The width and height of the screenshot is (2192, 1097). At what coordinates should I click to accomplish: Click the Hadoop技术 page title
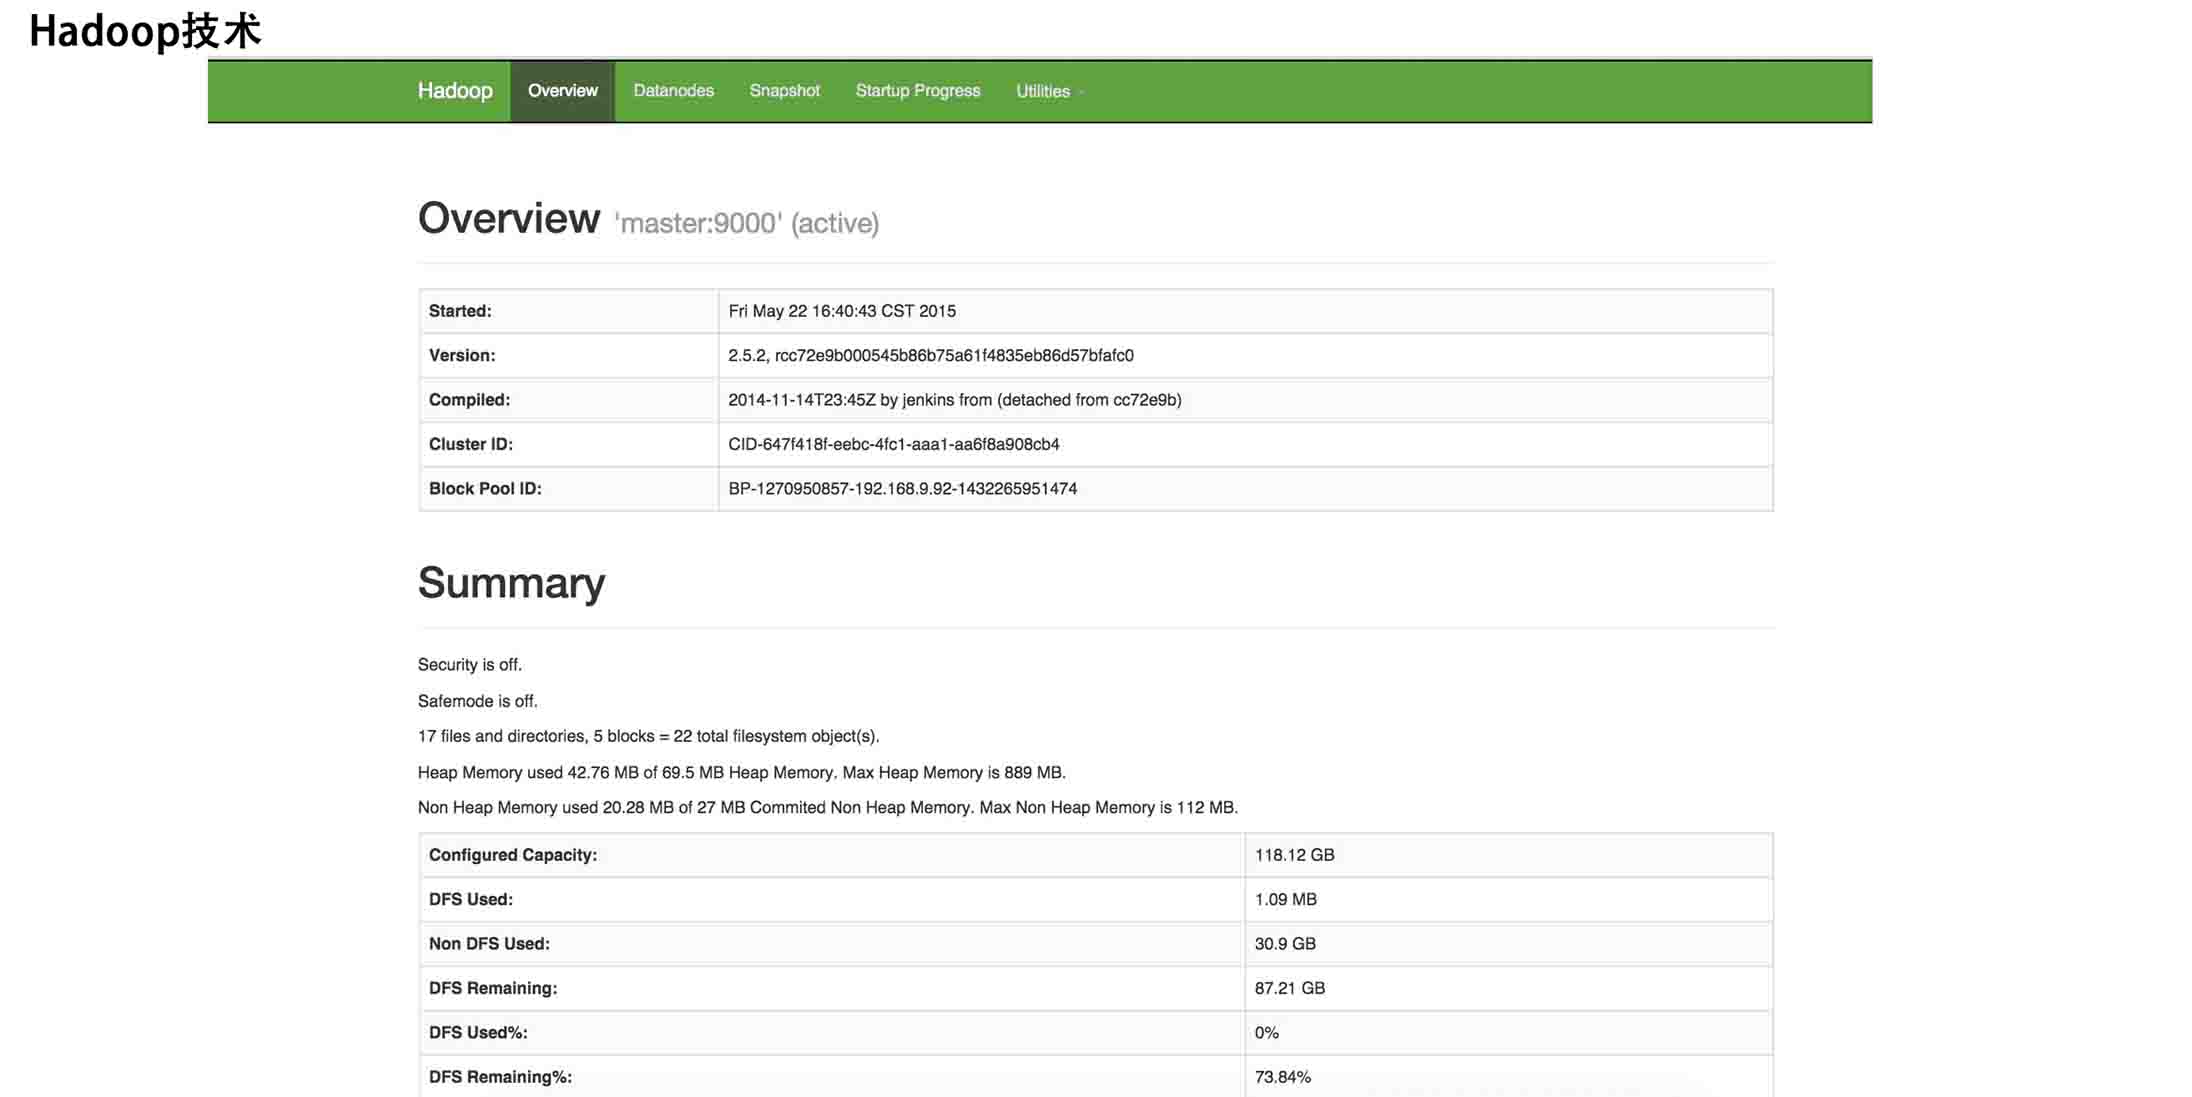145,31
